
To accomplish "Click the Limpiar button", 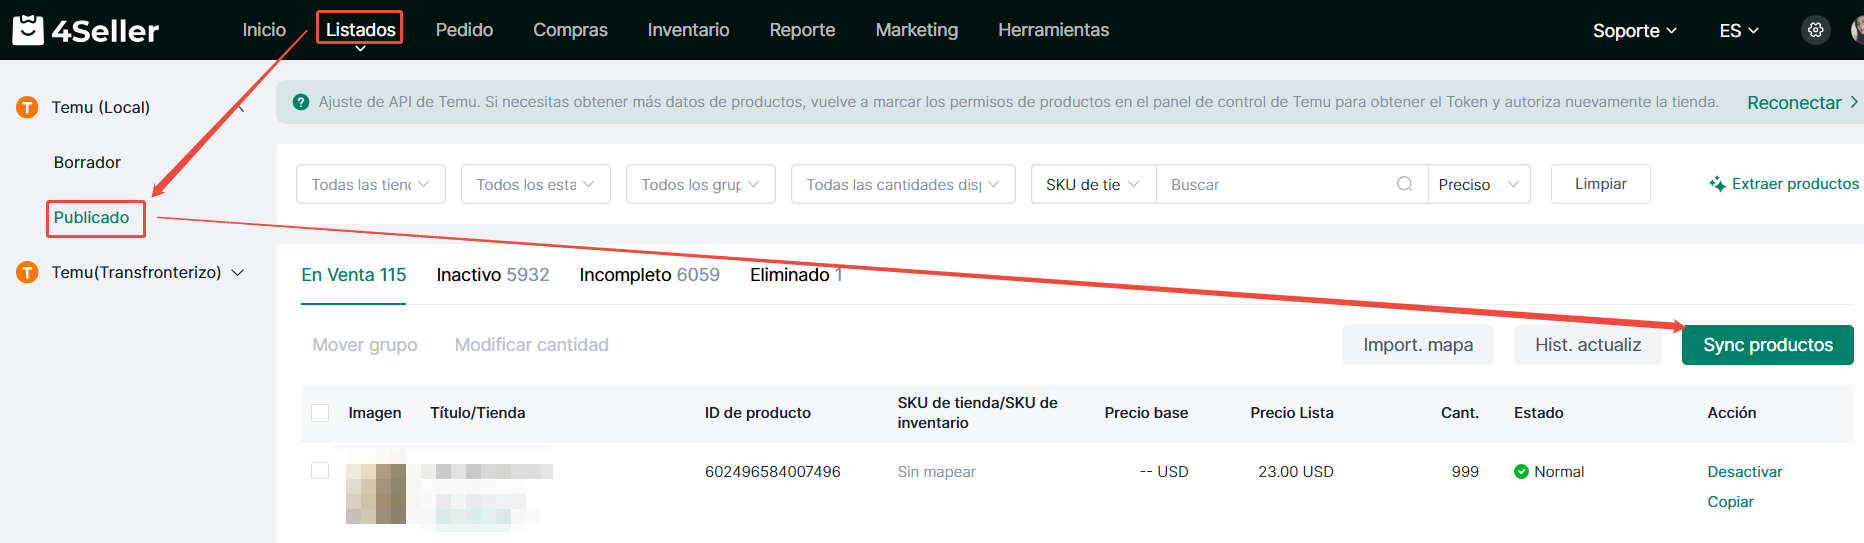I will [x=1600, y=184].
